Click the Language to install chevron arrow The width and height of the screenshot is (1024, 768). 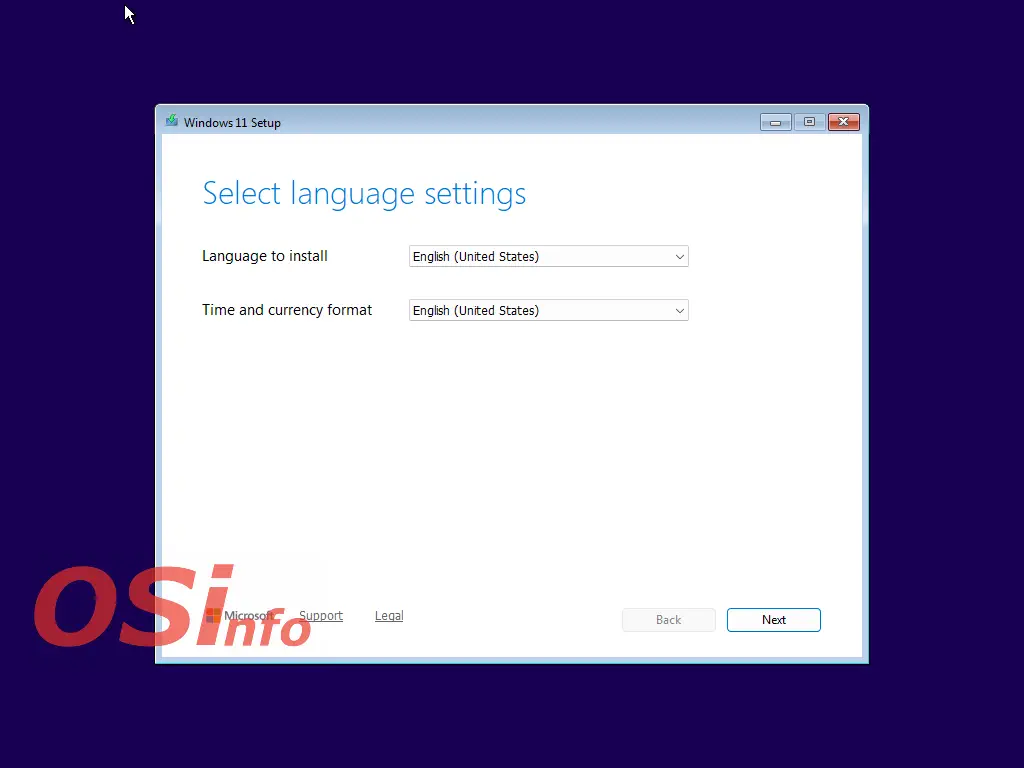[680, 257]
